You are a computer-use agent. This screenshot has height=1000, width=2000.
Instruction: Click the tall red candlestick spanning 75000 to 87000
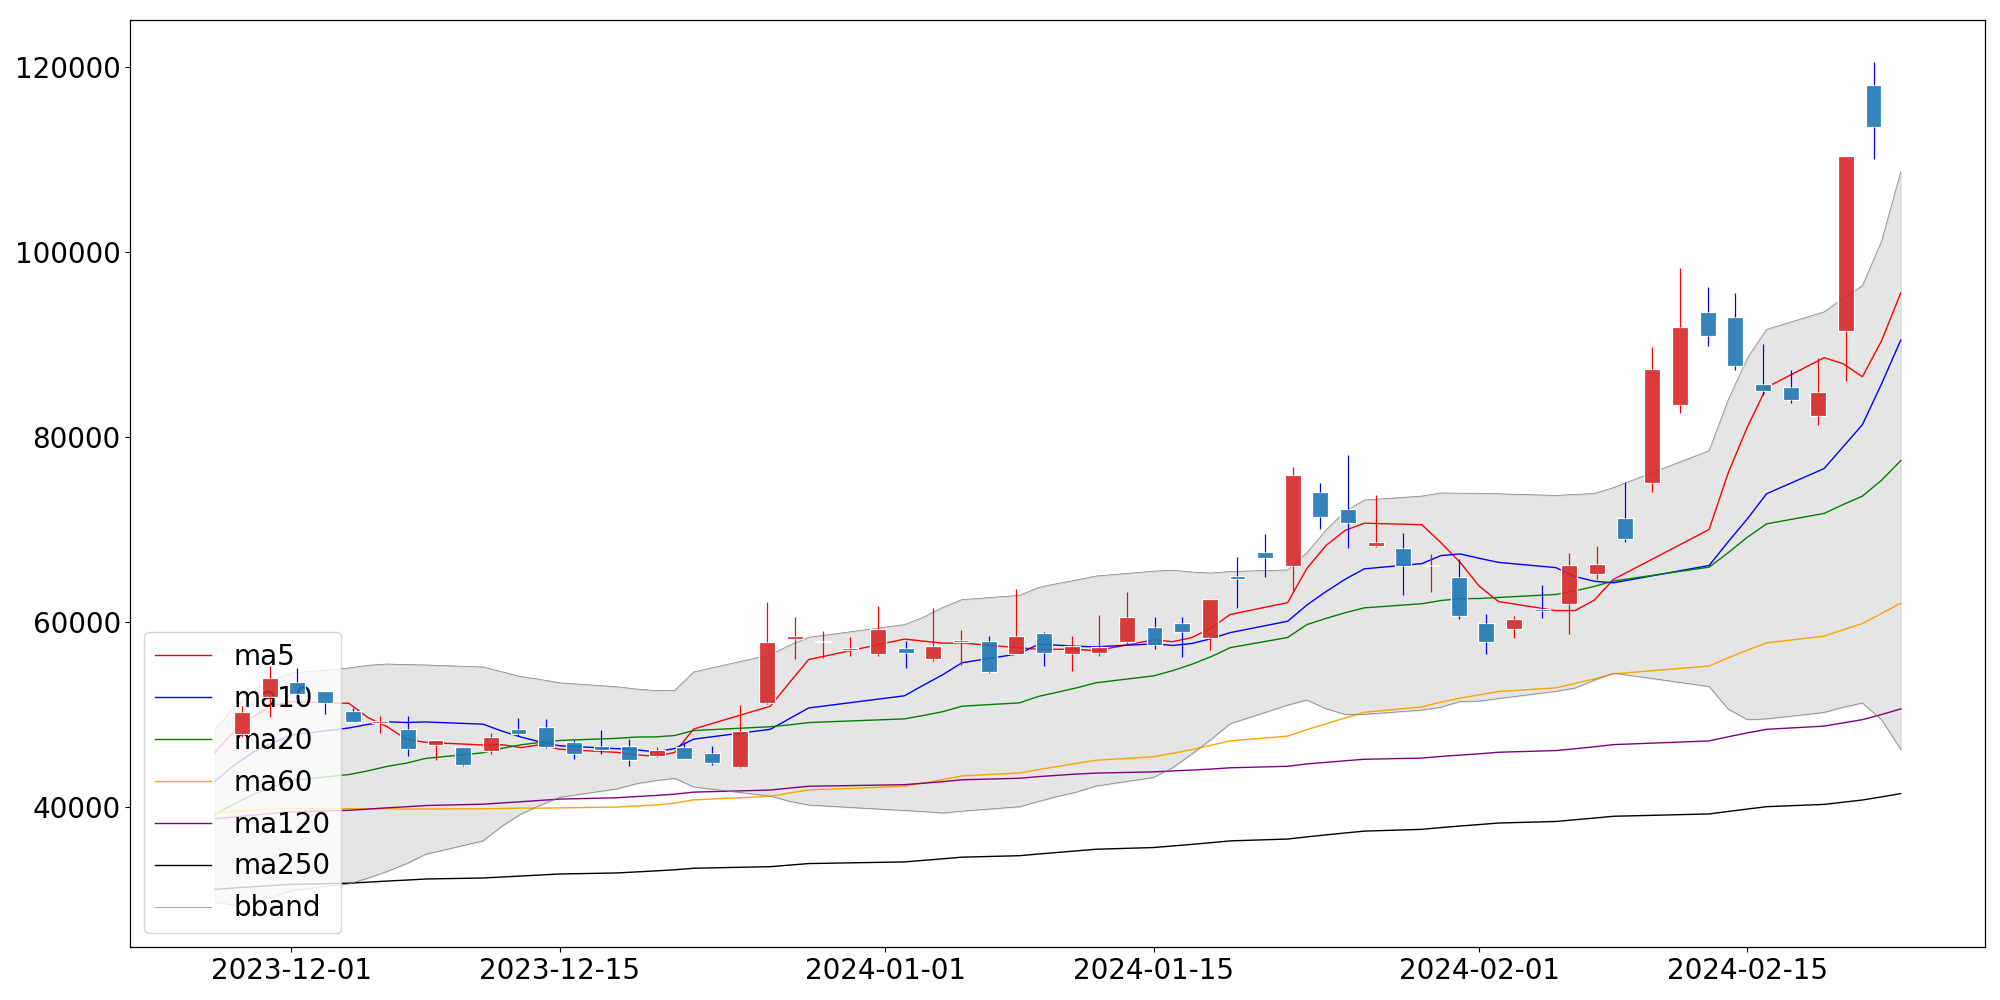coord(1652,426)
